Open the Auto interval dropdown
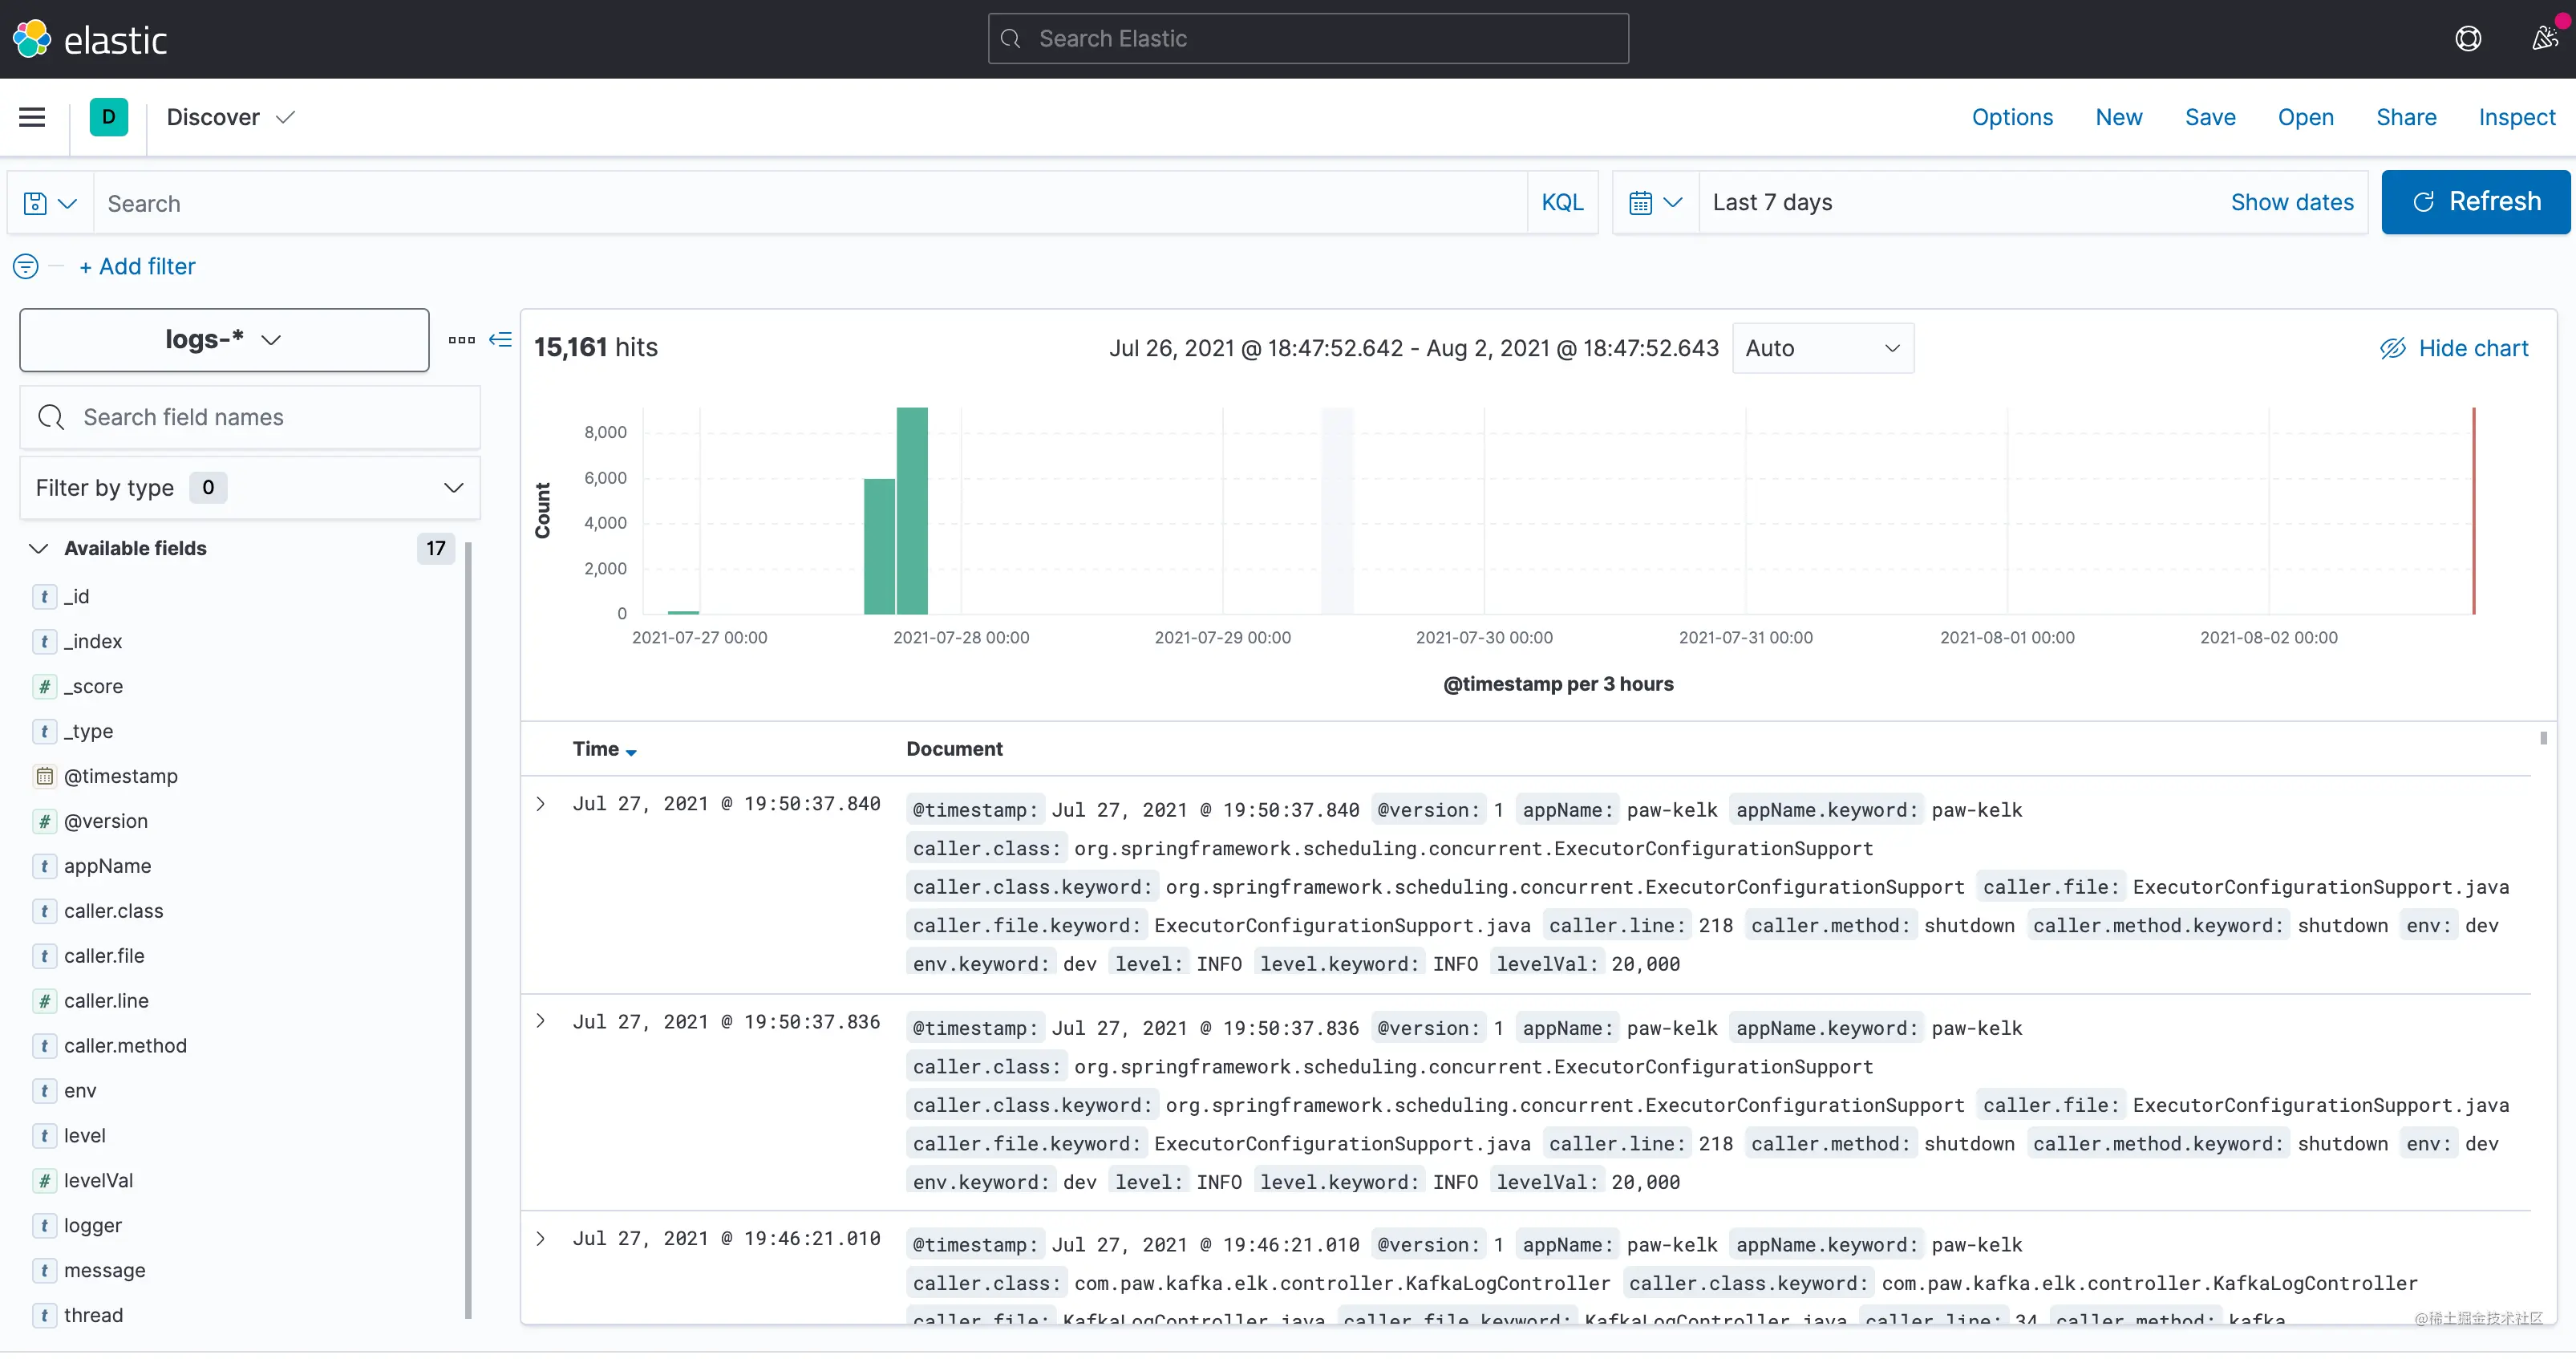 pos(1823,348)
